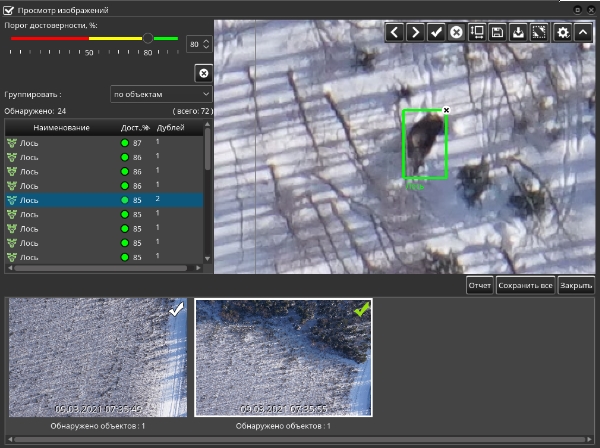The image size is (600, 448).
Task: Collapse toolbar with the up chevron
Action: click(x=583, y=33)
